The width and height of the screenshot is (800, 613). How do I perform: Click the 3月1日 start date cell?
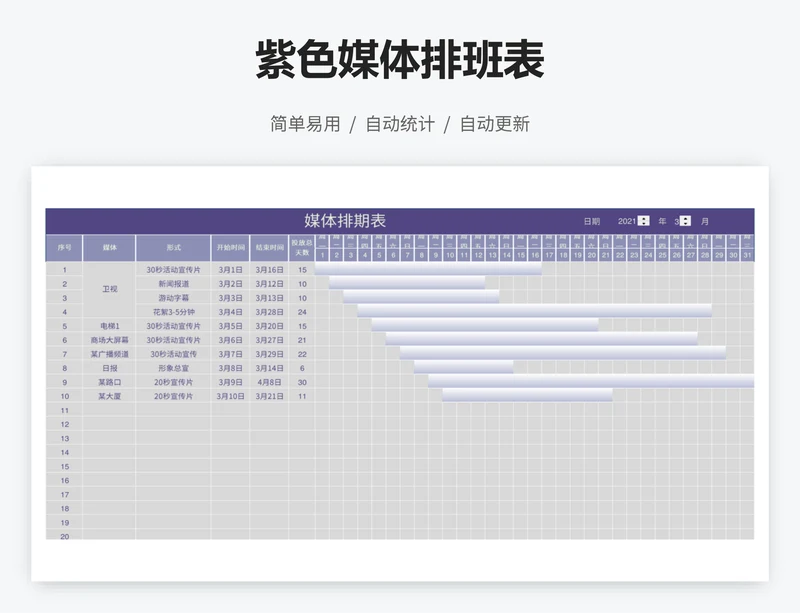(x=232, y=269)
